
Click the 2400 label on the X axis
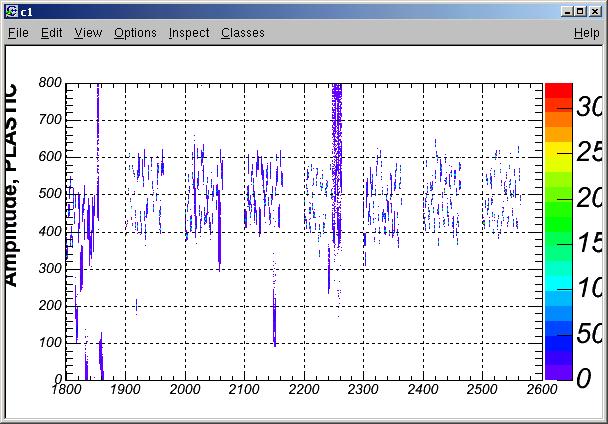pos(423,389)
